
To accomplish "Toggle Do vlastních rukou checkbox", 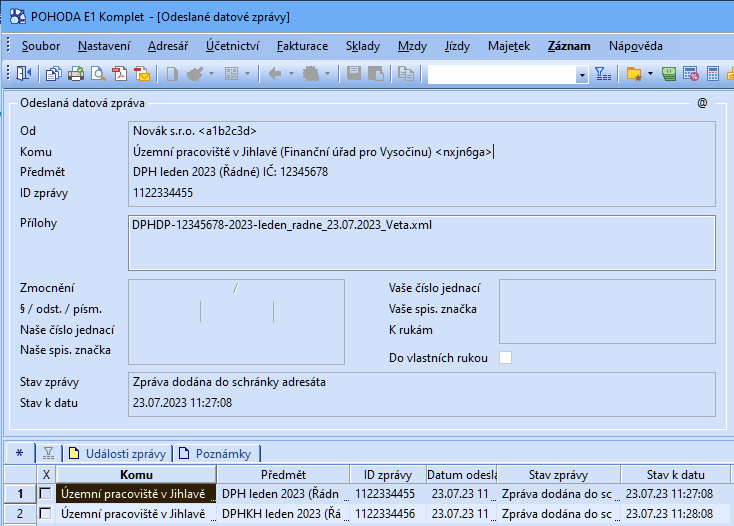I will click(506, 358).
